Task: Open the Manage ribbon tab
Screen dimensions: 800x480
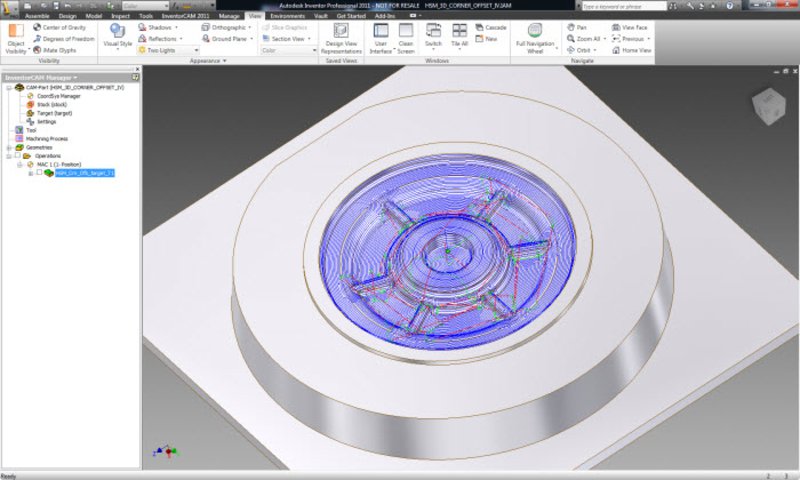Action: [228, 16]
